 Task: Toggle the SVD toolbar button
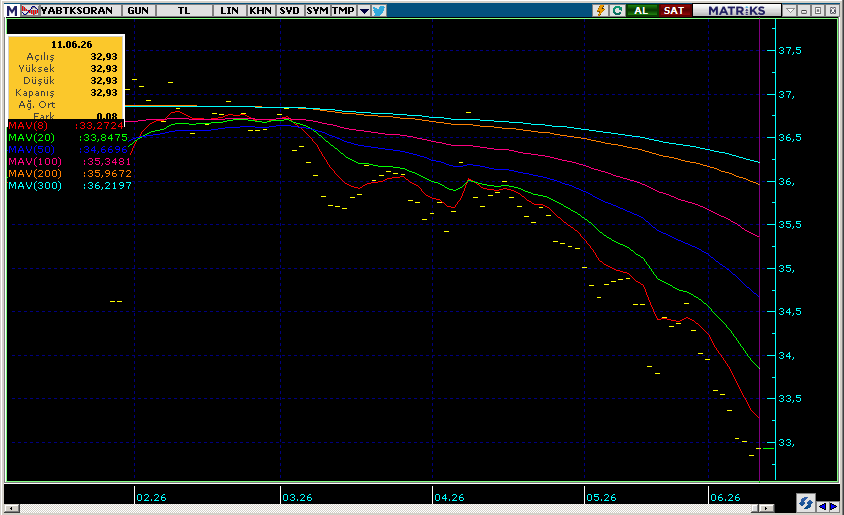tap(290, 10)
